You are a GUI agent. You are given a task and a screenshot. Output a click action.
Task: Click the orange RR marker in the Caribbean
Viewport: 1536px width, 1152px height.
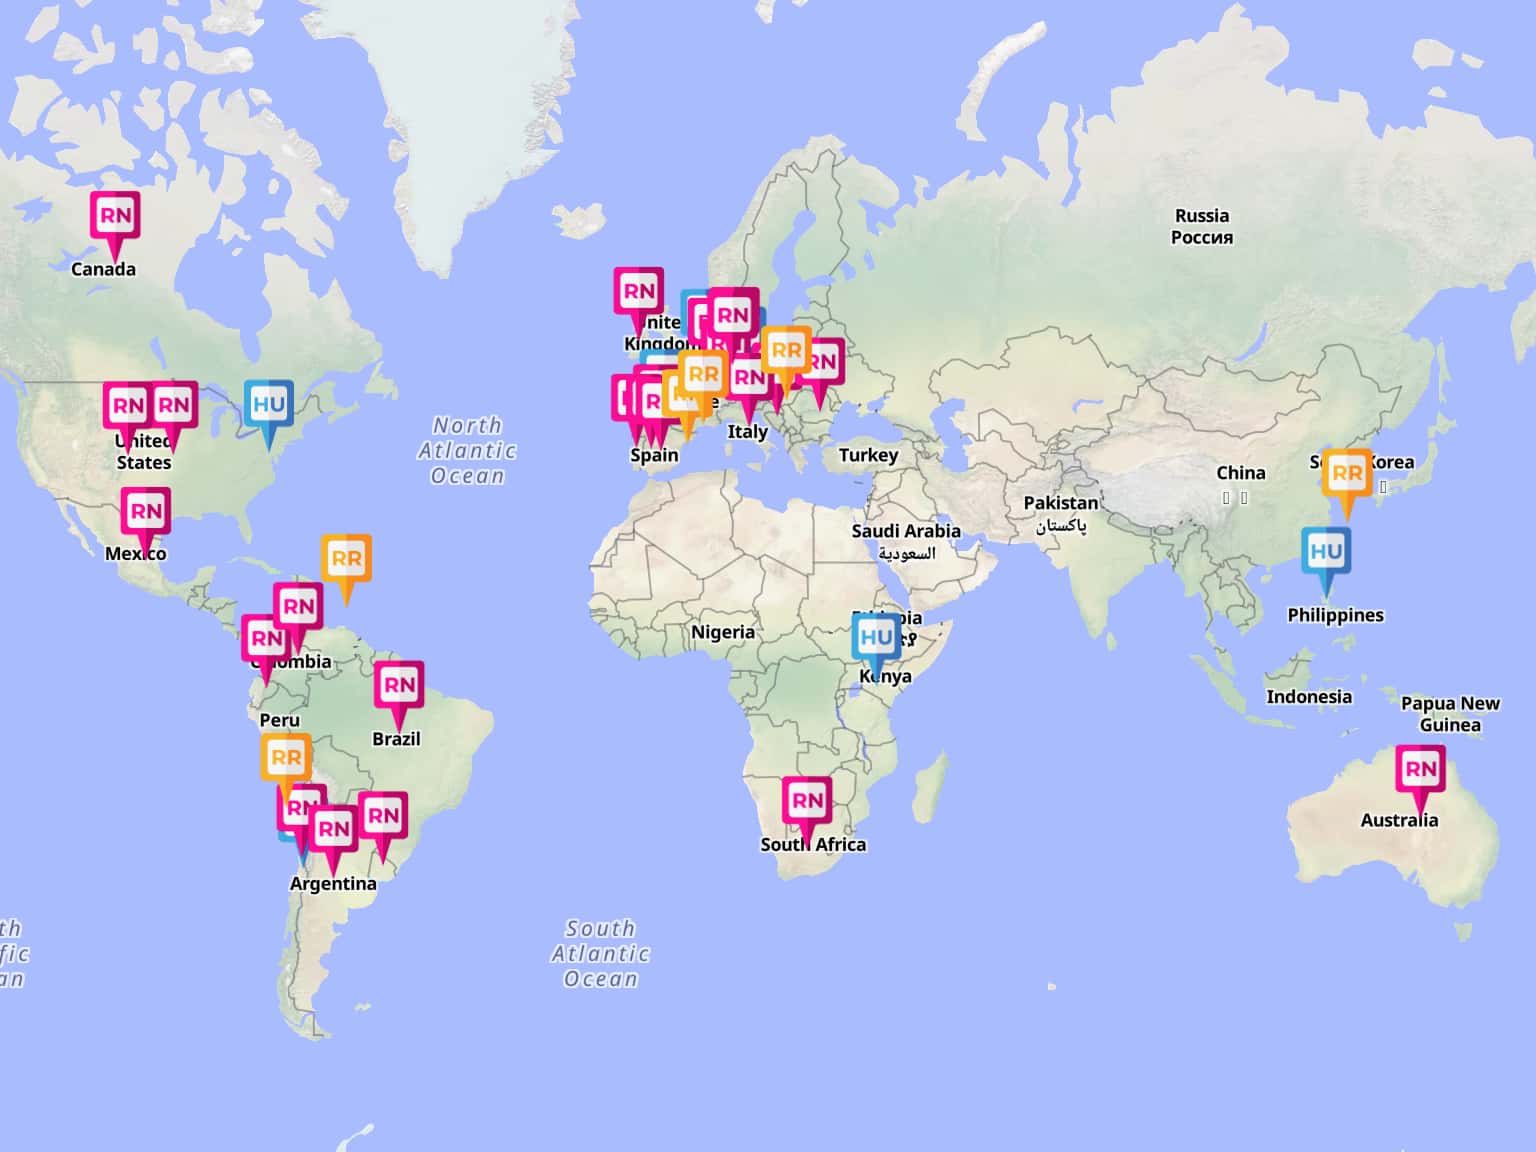346,559
